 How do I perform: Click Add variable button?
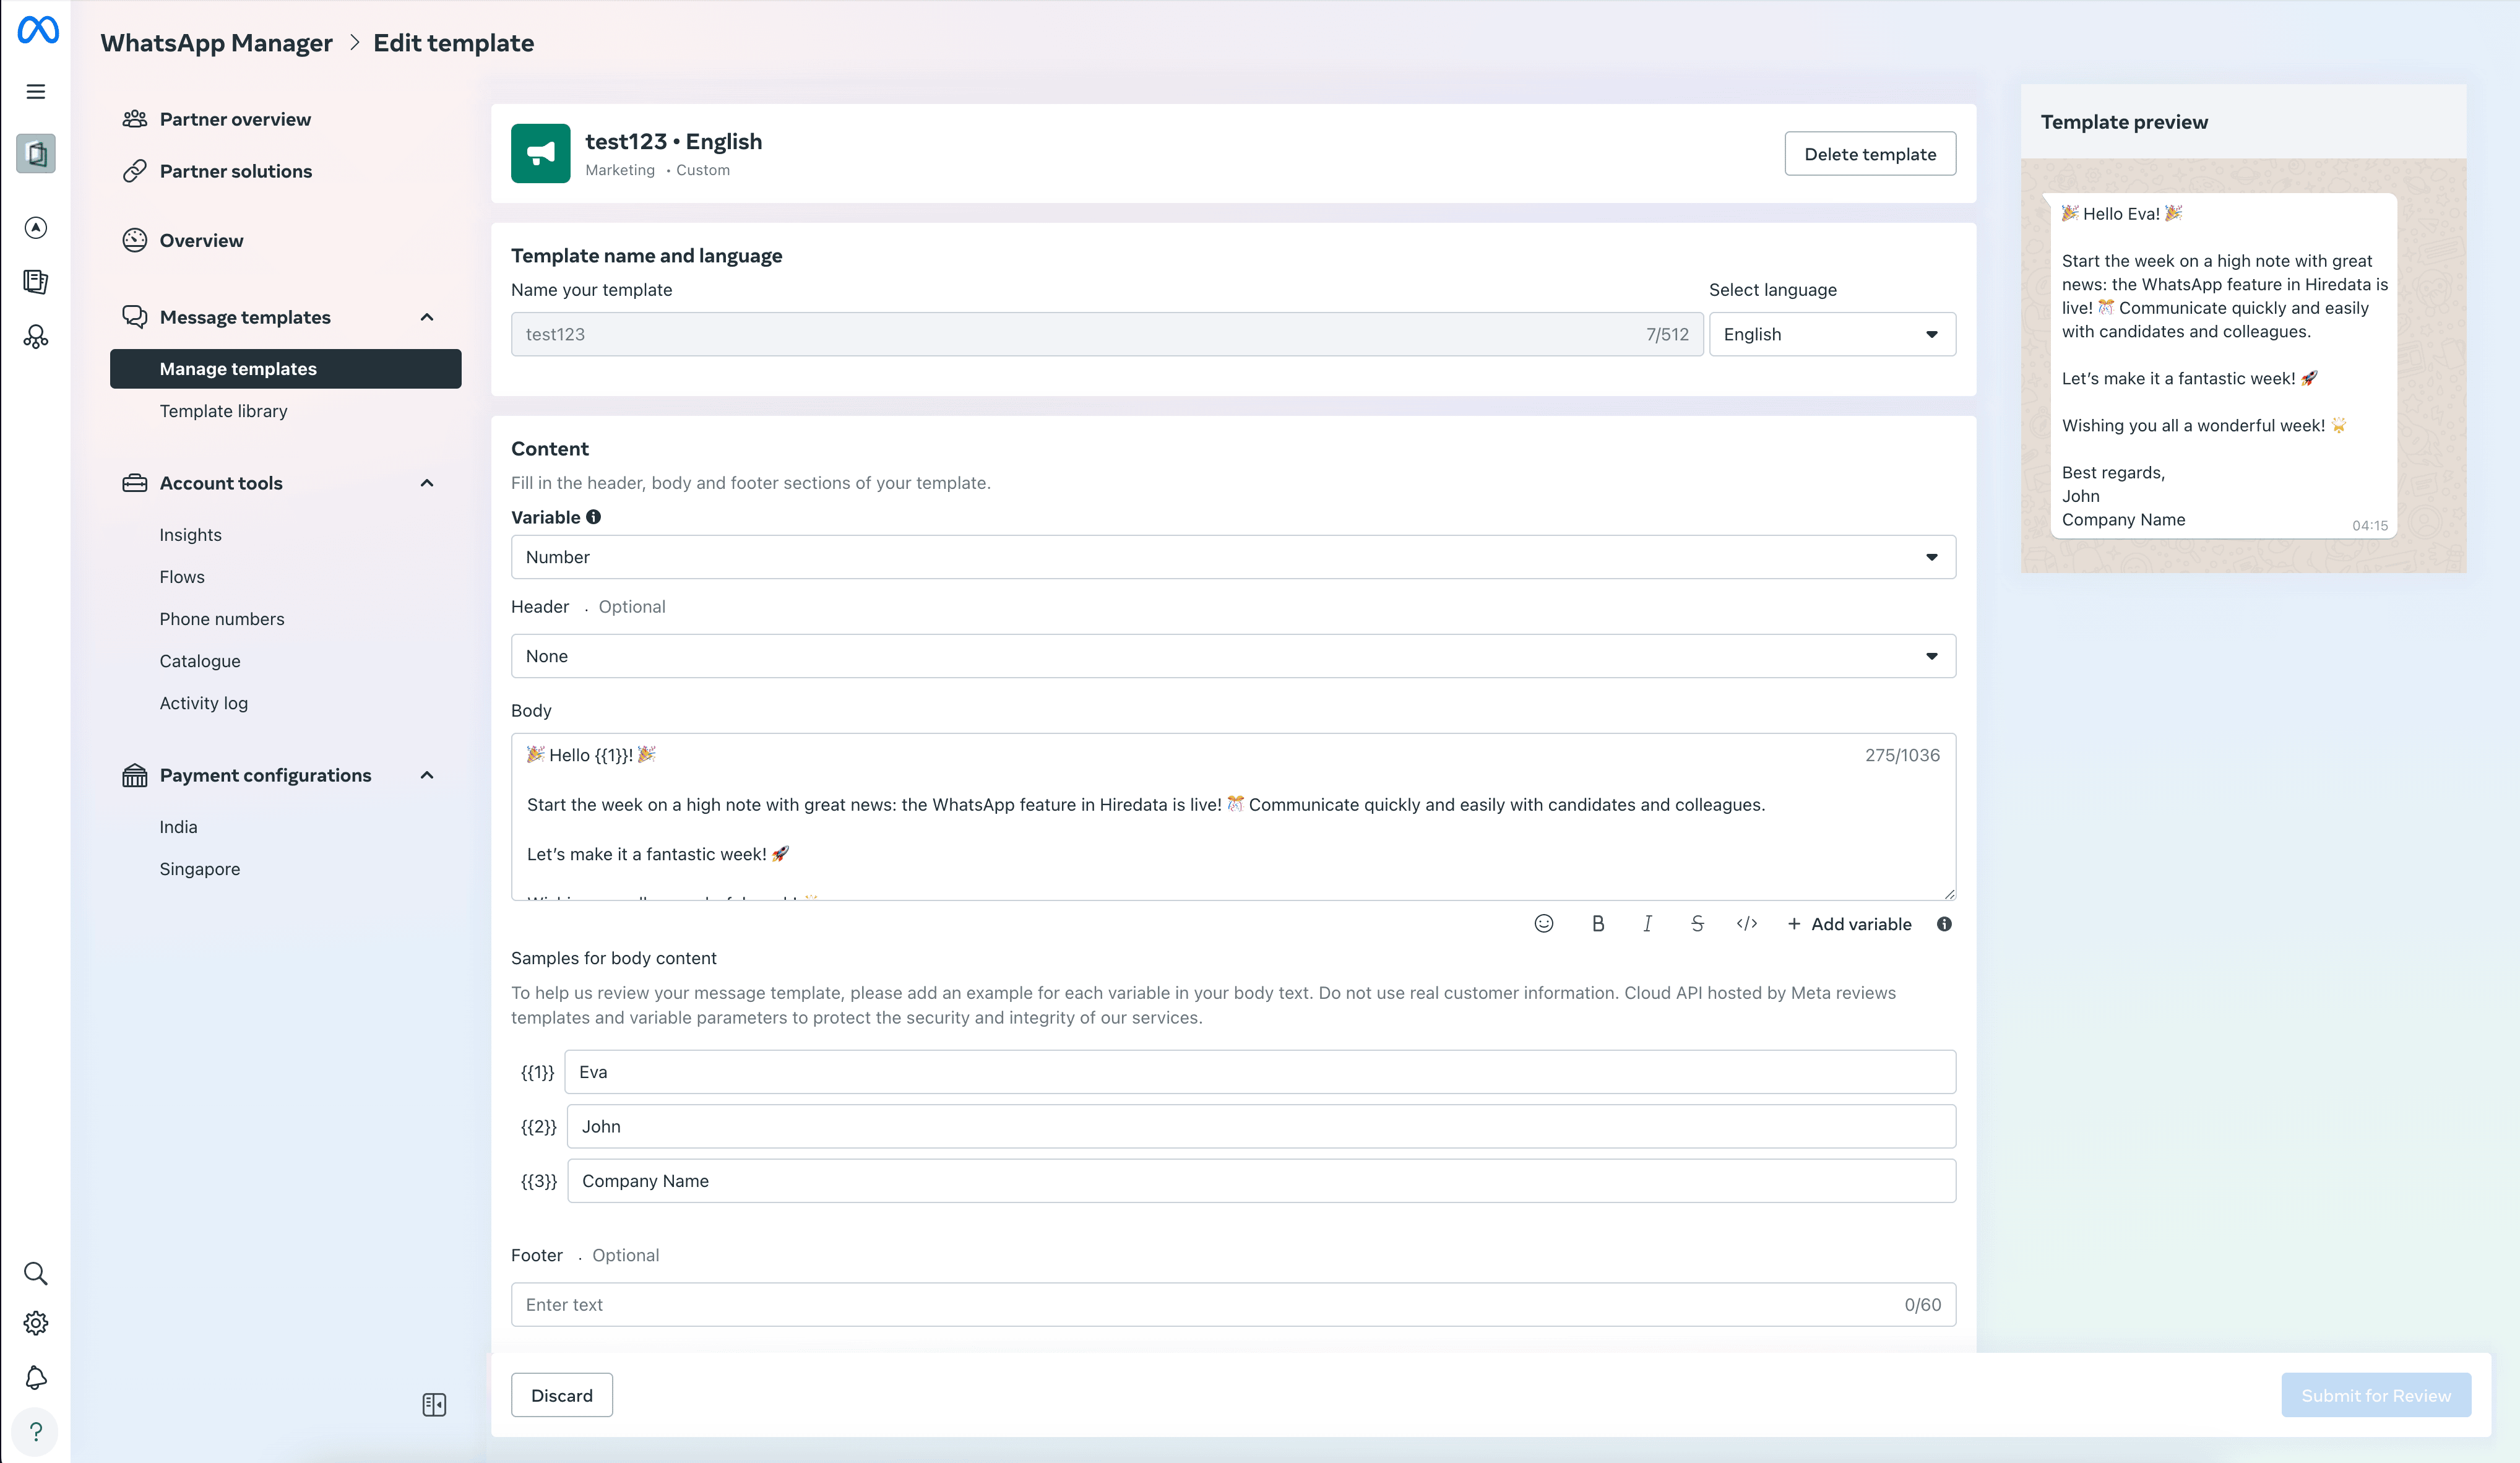click(x=1849, y=924)
